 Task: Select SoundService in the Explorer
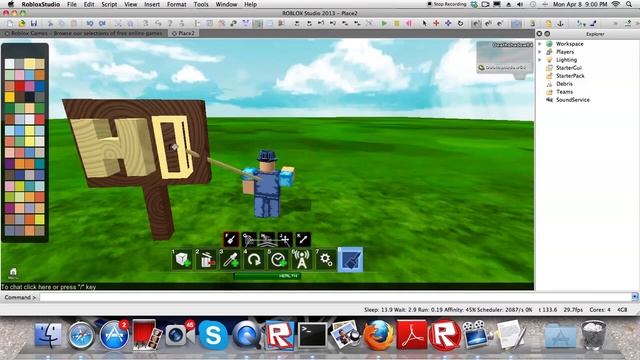[x=572, y=100]
